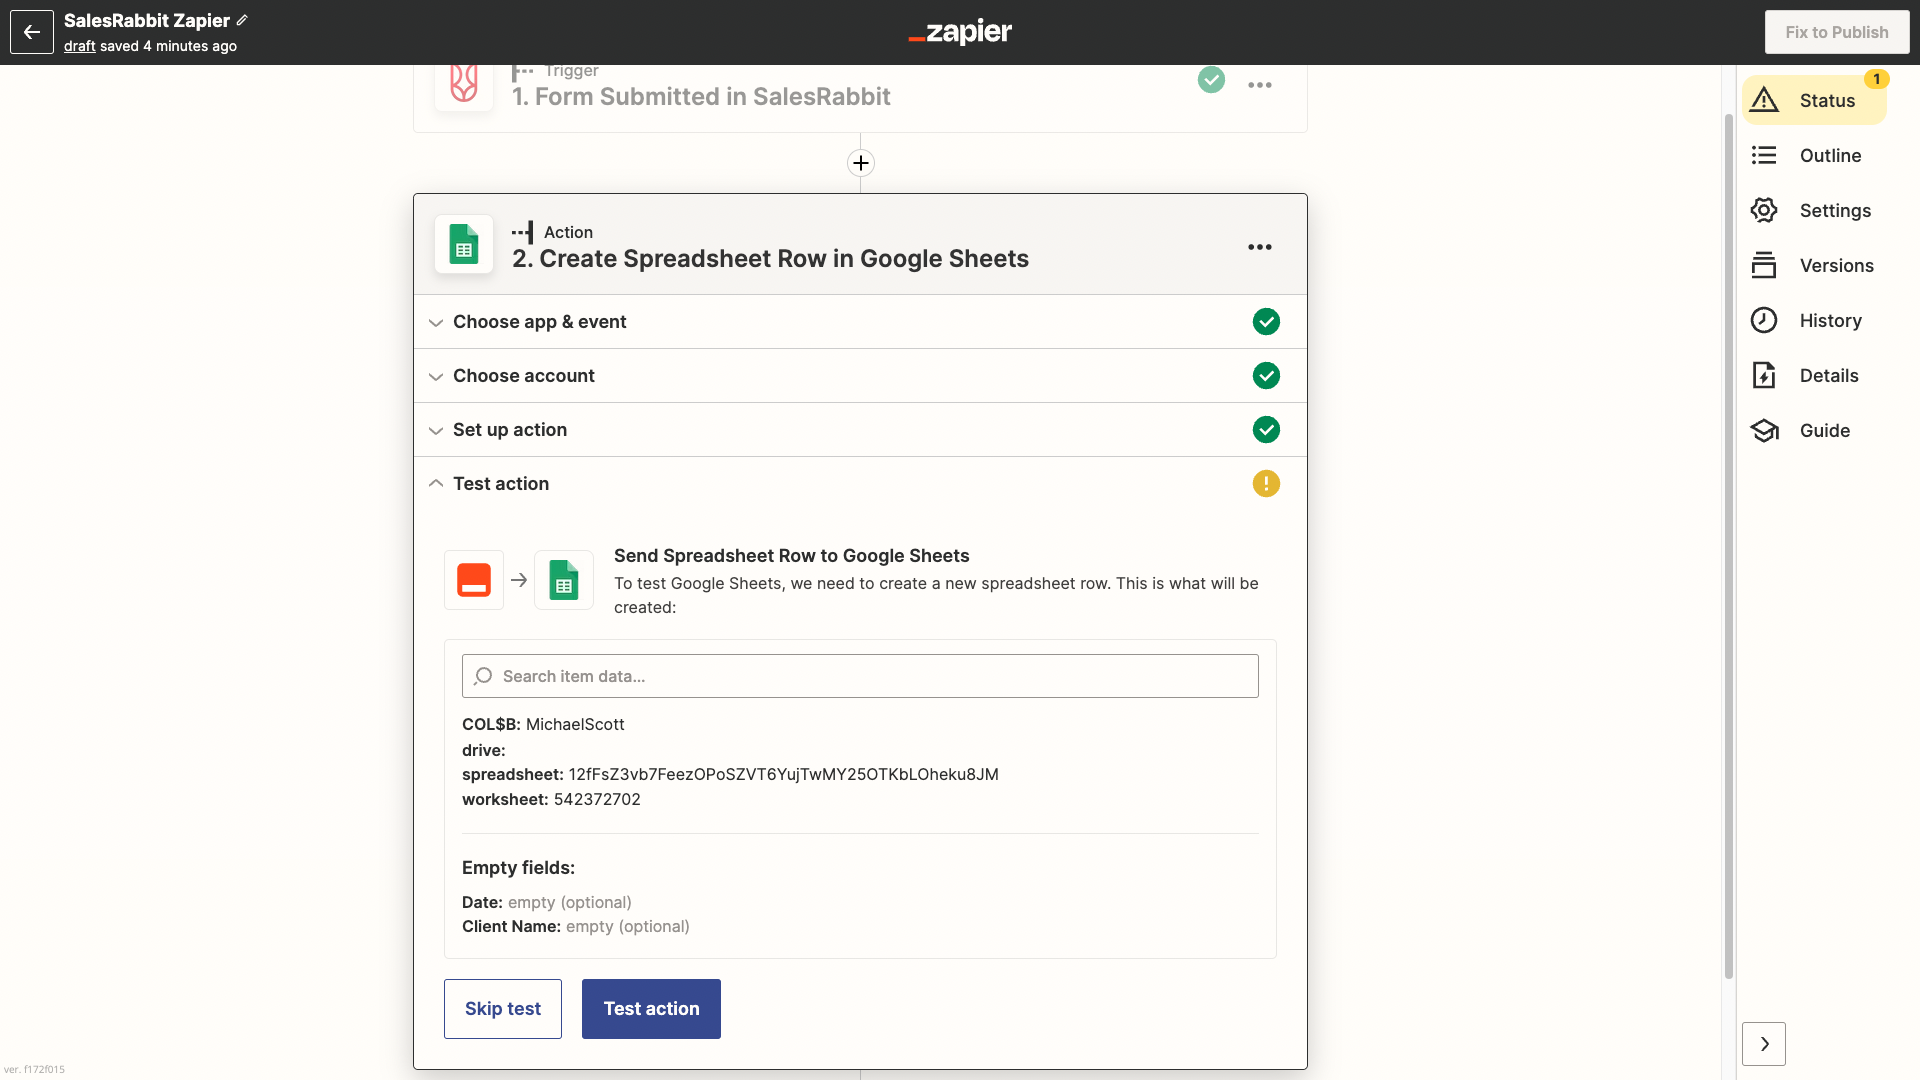This screenshot has width=1920, height=1080.
Task: Click the Choose account green checkmark
Action: [1266, 376]
